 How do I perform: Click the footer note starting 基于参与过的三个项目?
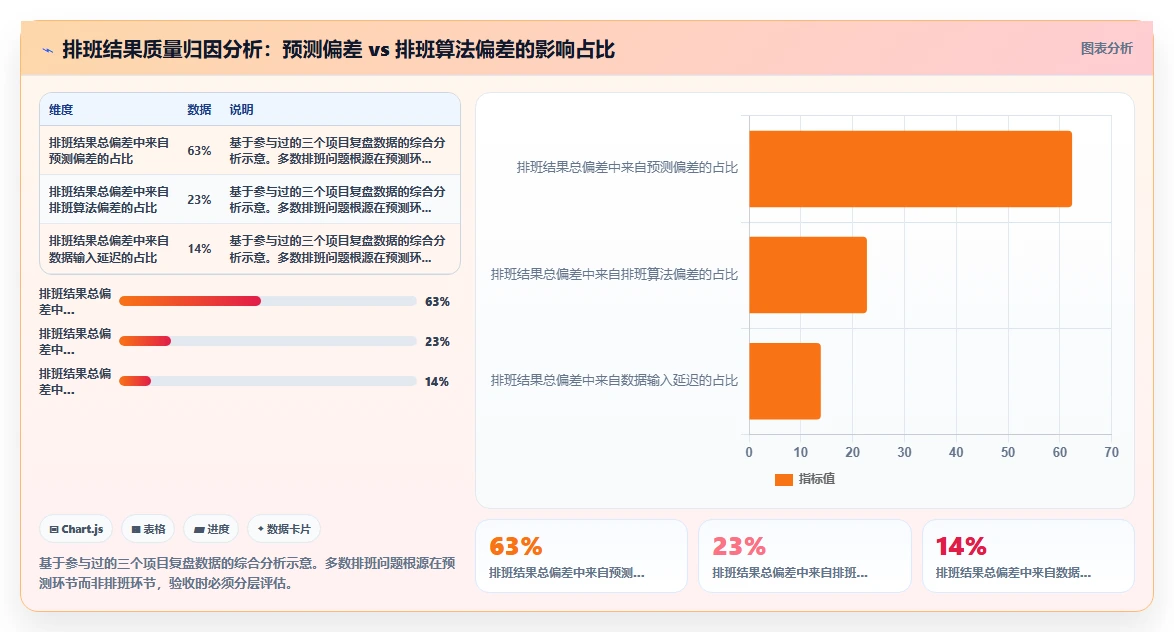(x=247, y=573)
